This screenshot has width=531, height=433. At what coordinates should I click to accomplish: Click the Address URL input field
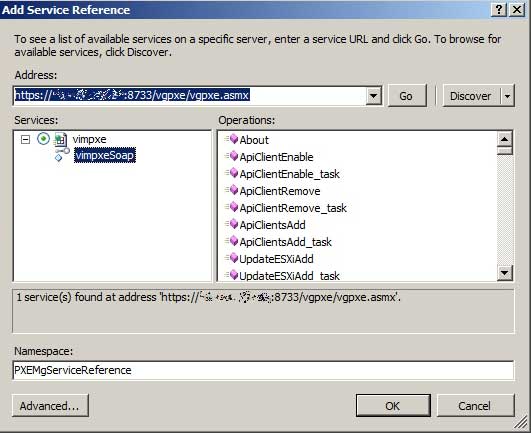click(190, 96)
